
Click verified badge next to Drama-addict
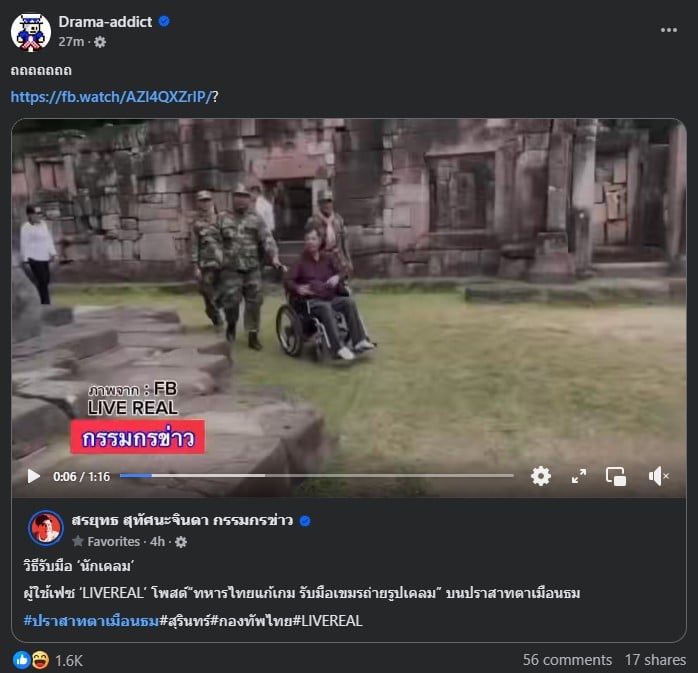164,21
